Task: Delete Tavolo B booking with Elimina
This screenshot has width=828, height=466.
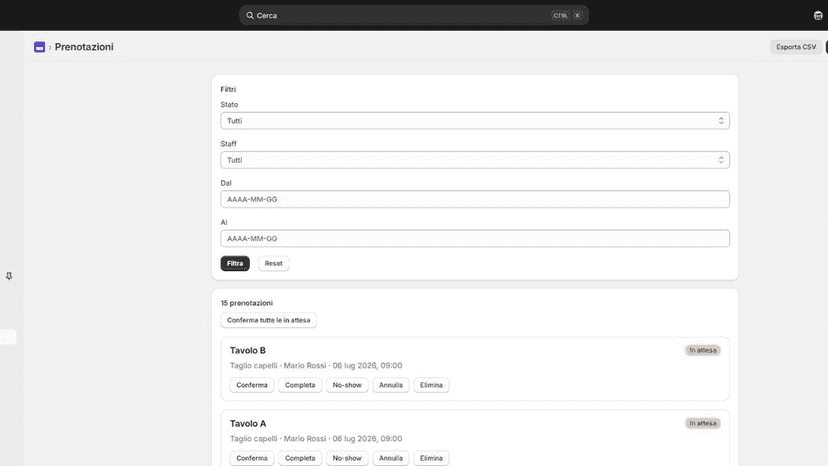Action: point(431,385)
